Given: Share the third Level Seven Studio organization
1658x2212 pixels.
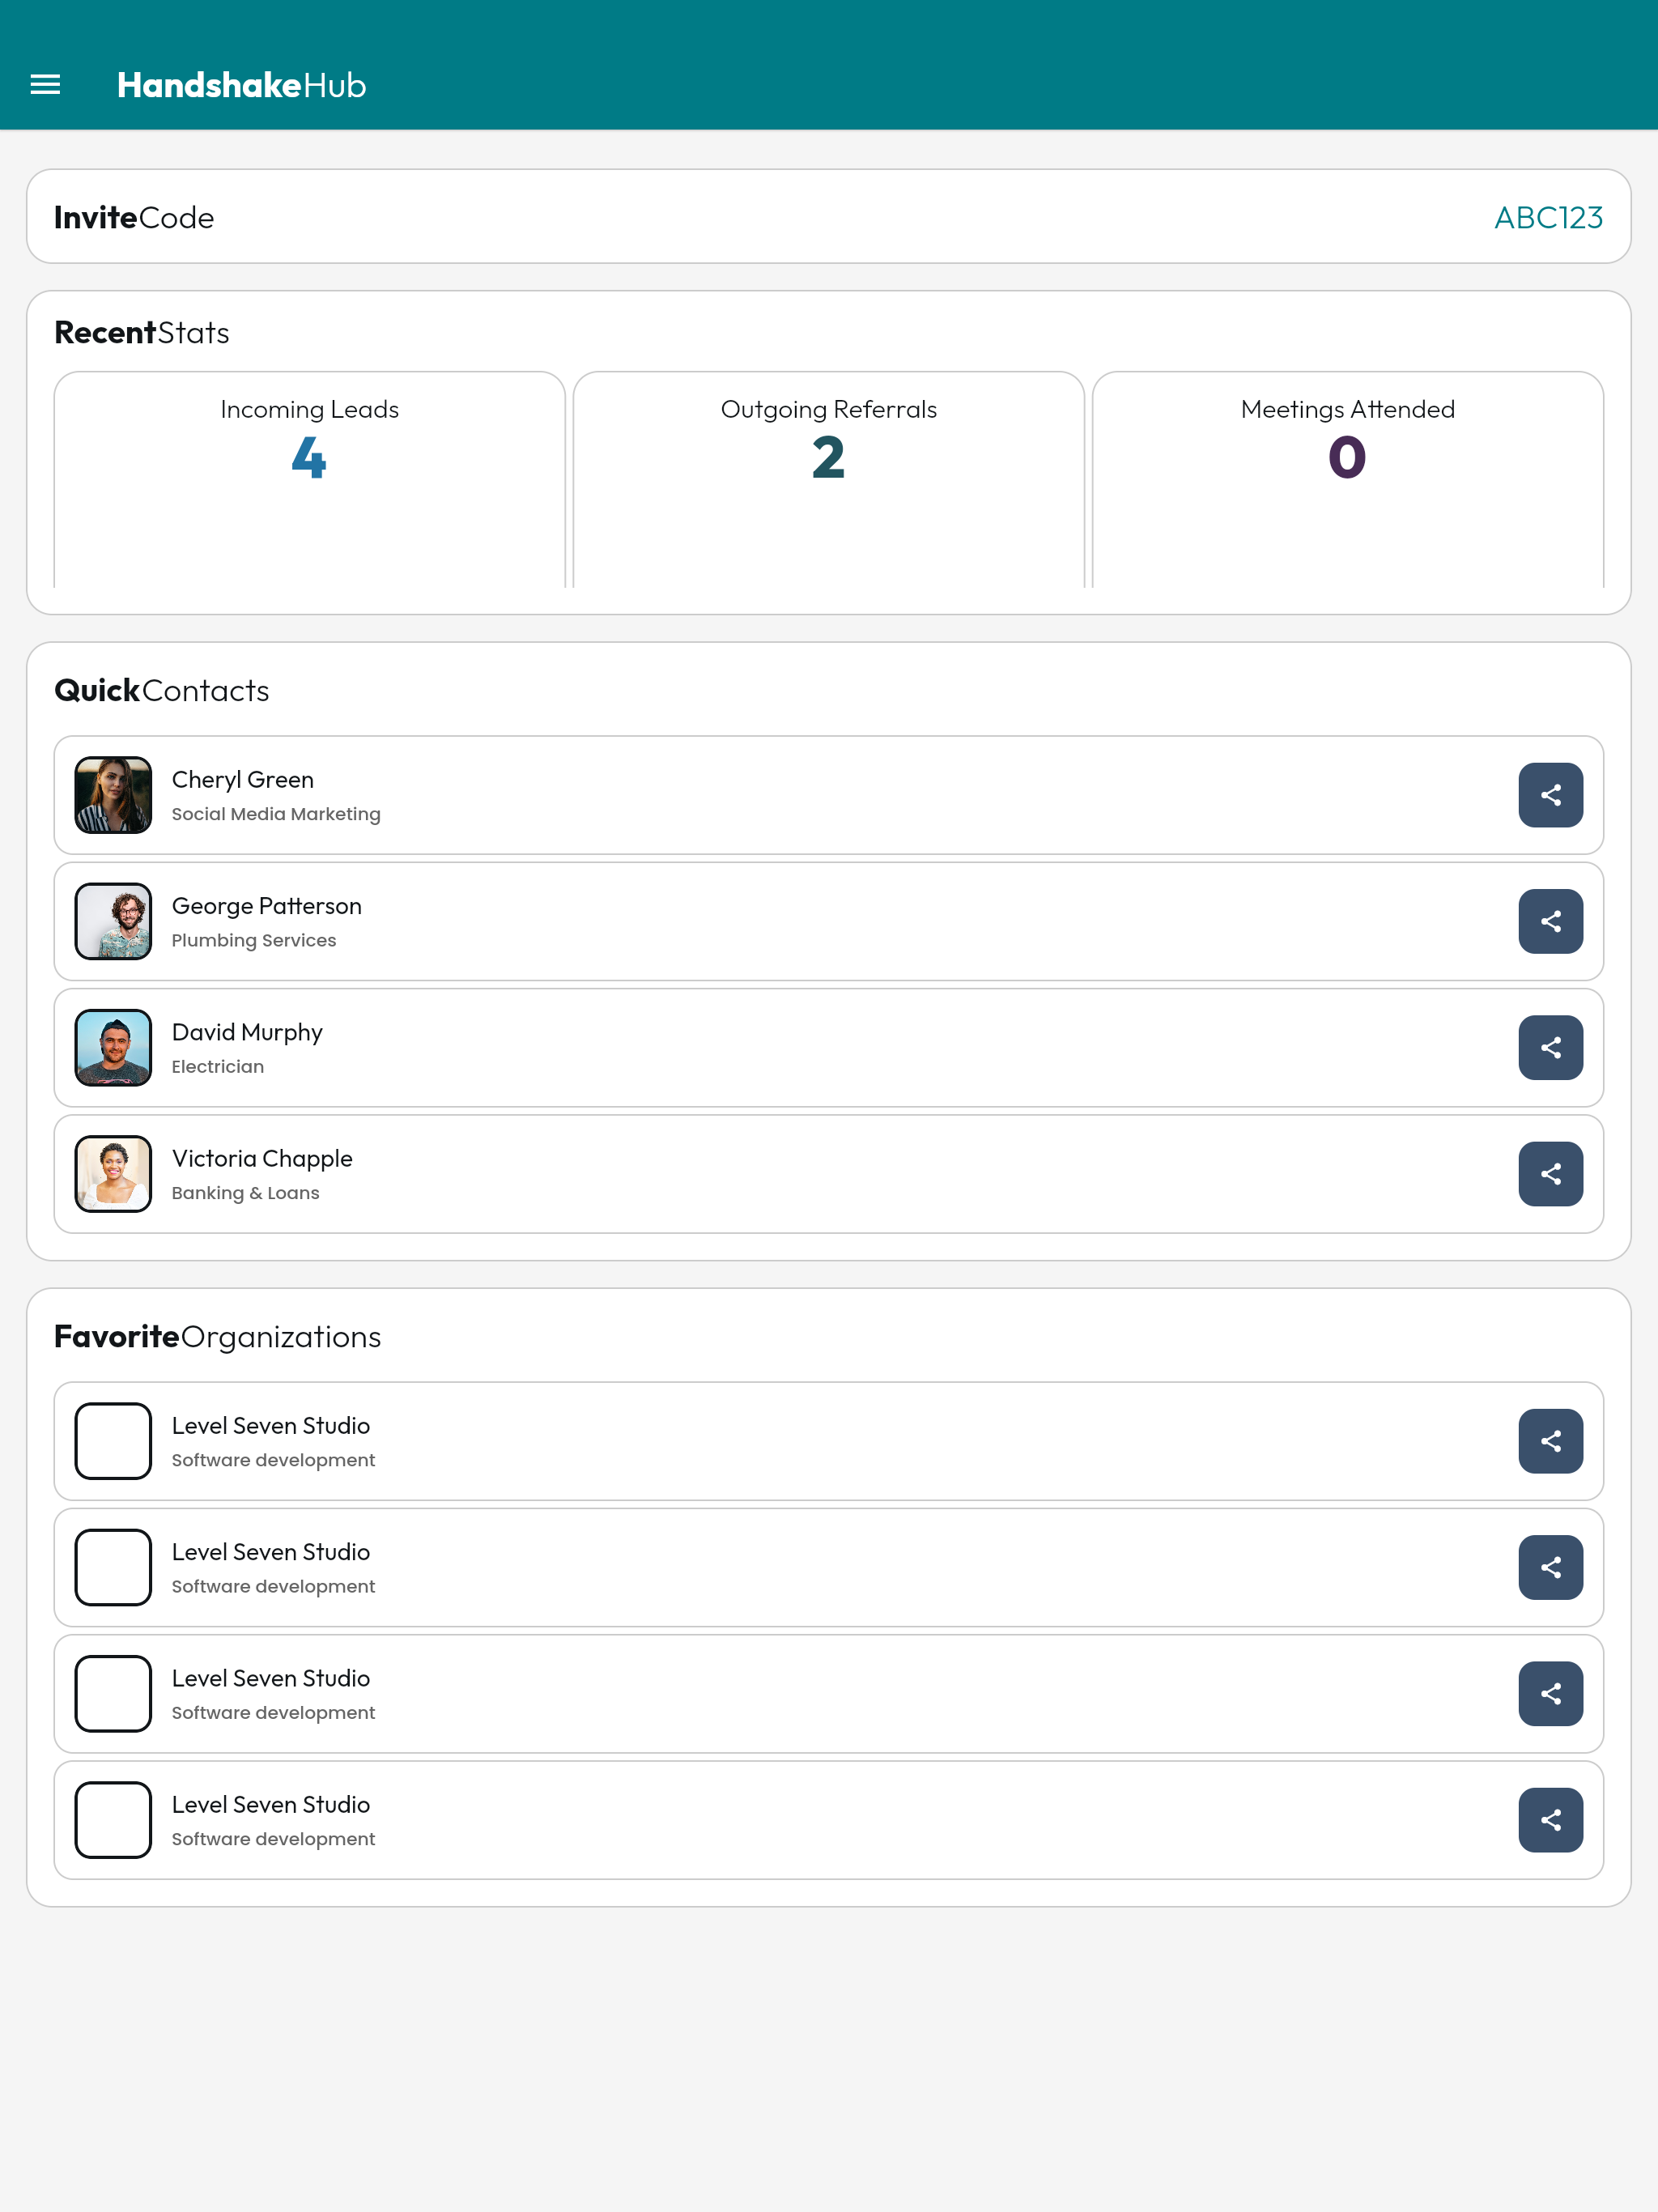Looking at the screenshot, I should (x=1550, y=1693).
